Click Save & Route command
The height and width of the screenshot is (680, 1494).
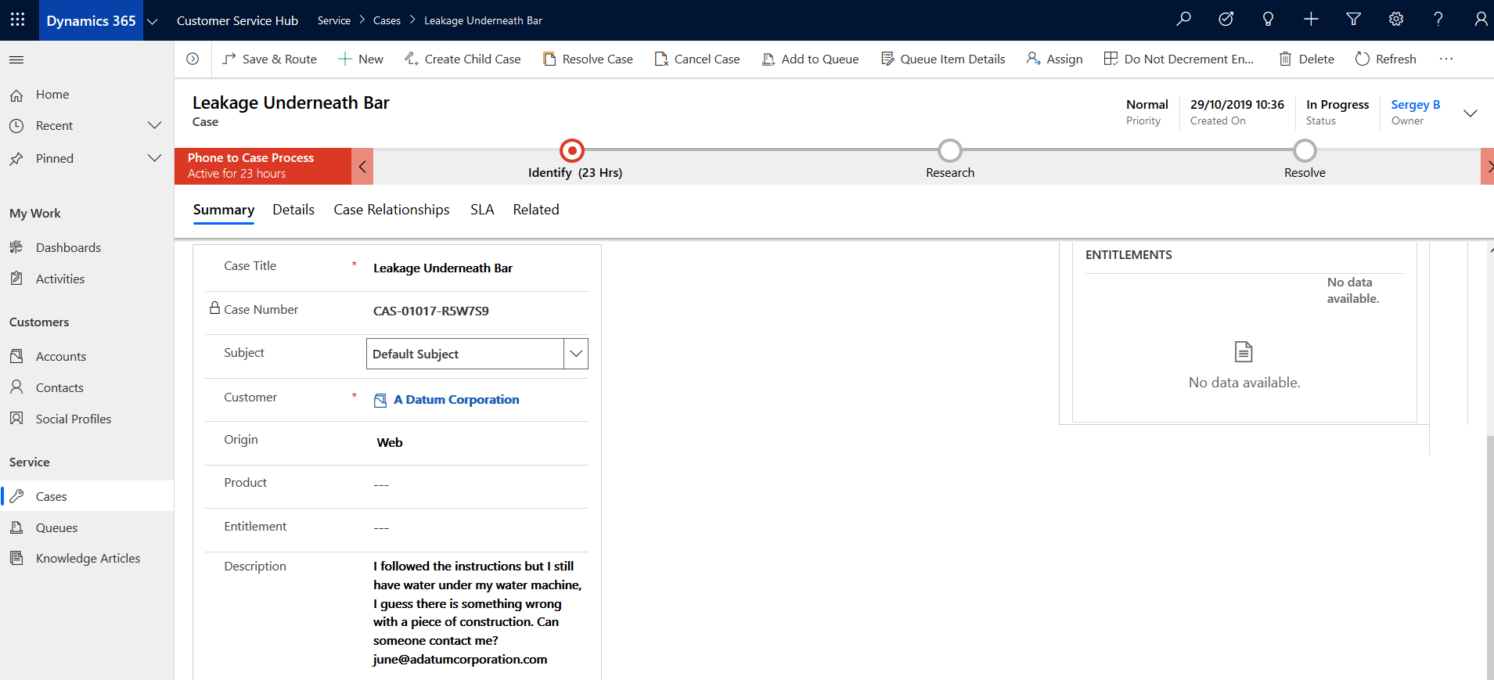click(x=269, y=59)
